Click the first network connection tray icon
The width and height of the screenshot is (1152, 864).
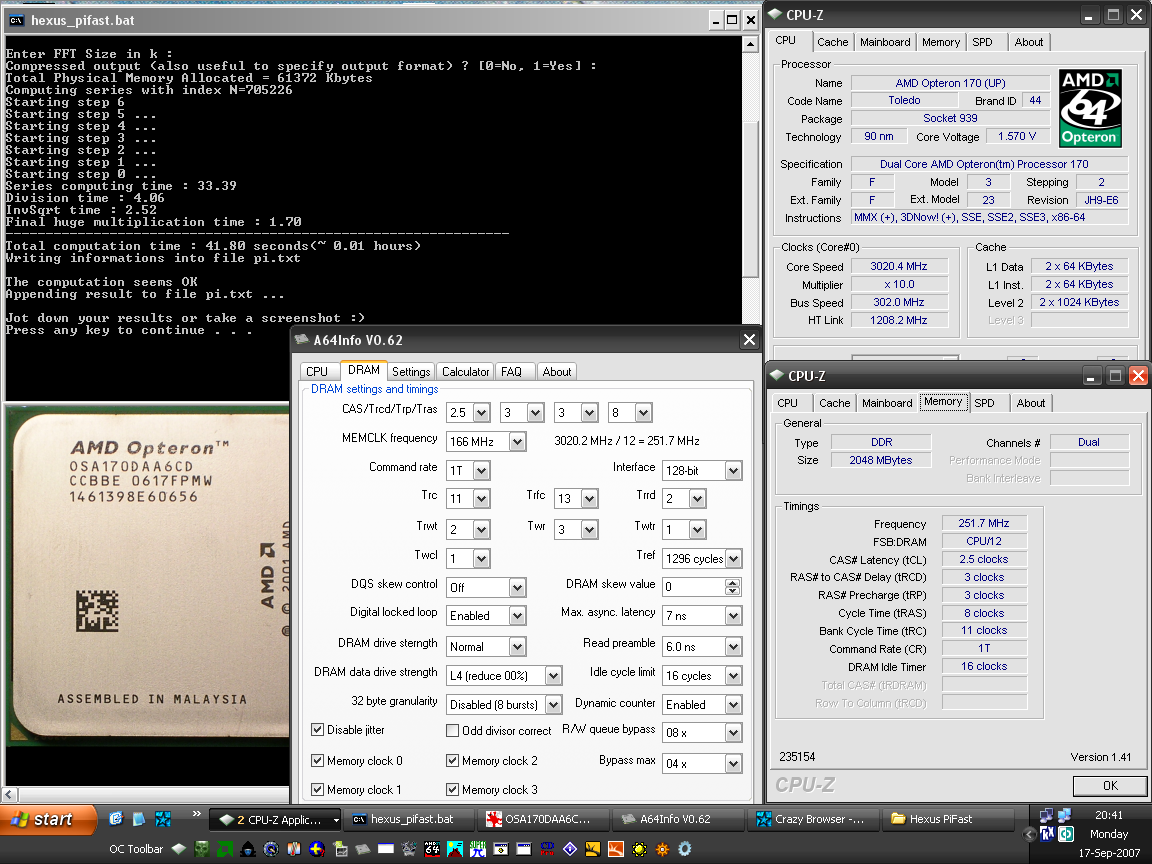click(x=1047, y=815)
